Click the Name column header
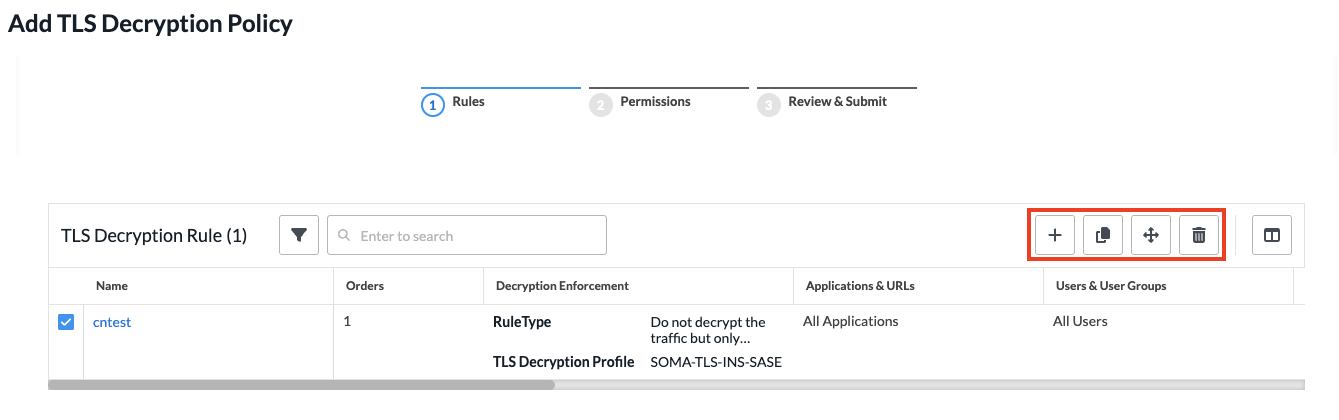Image resolution: width=1339 pixels, height=420 pixels. pyautogui.click(x=112, y=286)
